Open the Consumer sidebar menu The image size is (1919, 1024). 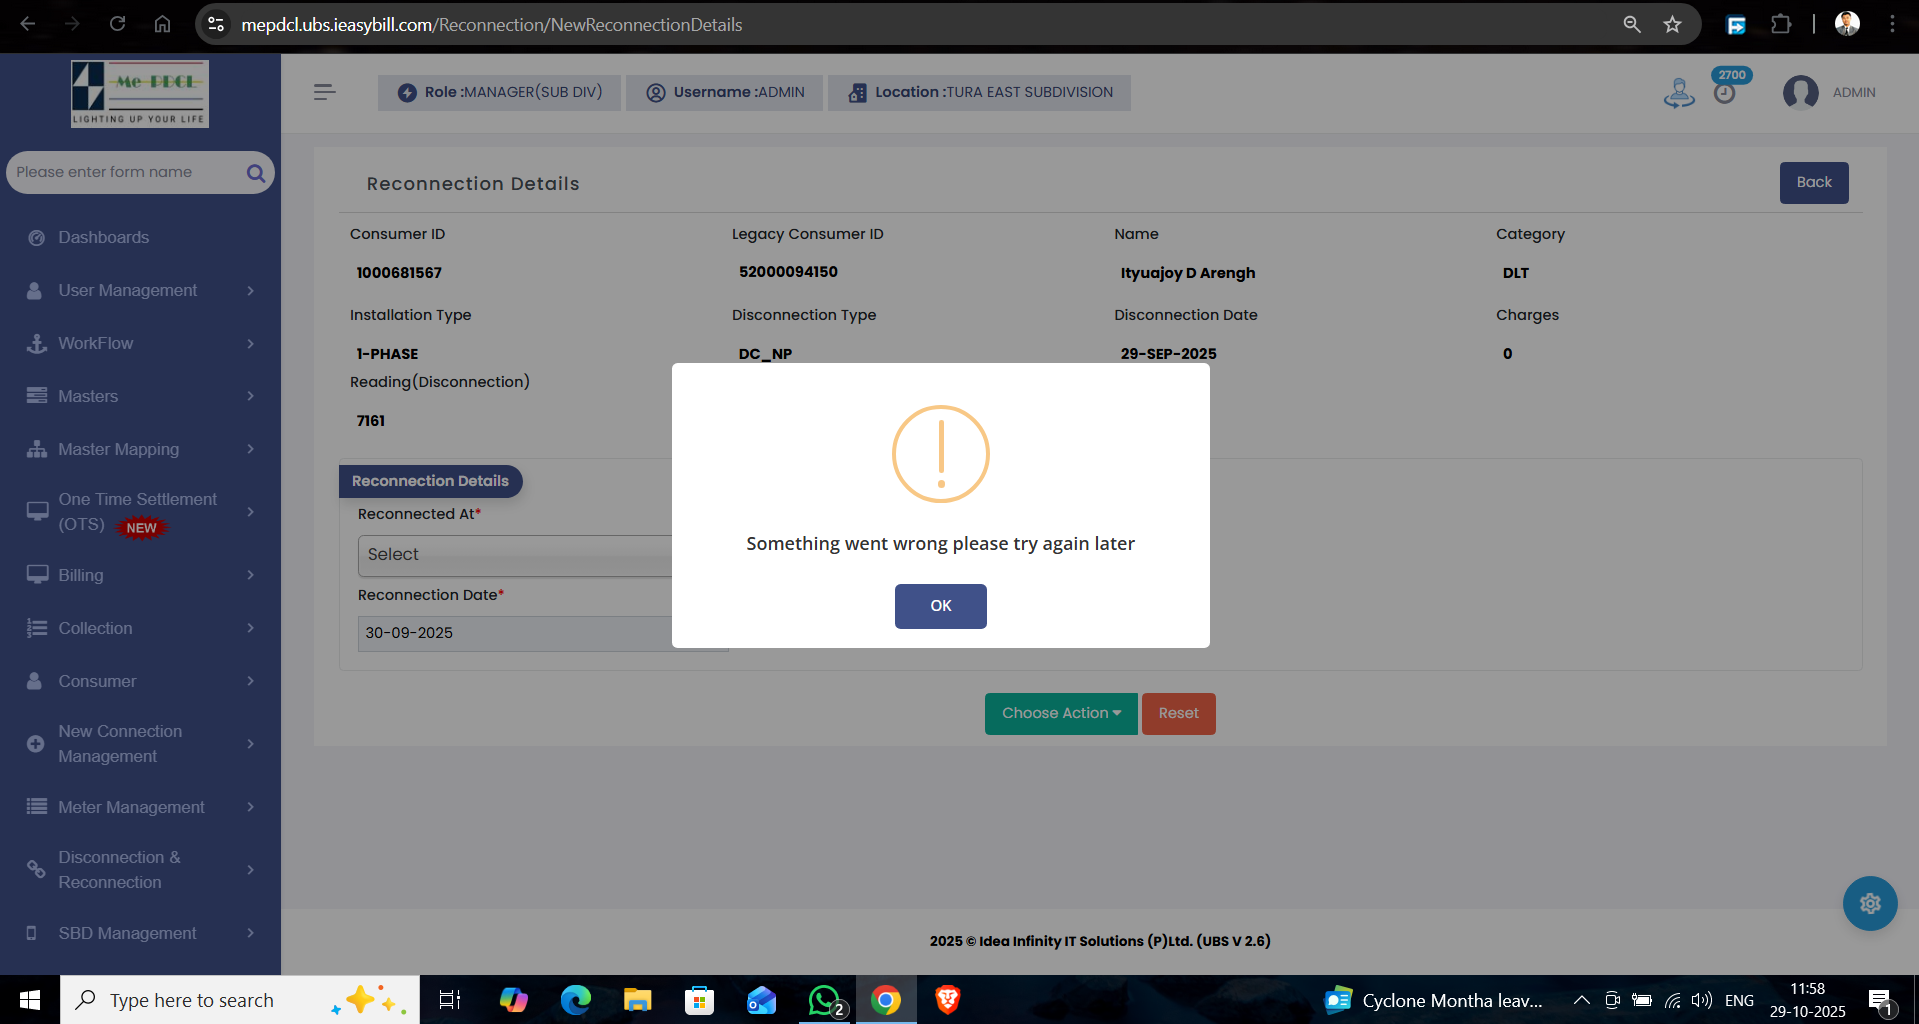coord(140,681)
